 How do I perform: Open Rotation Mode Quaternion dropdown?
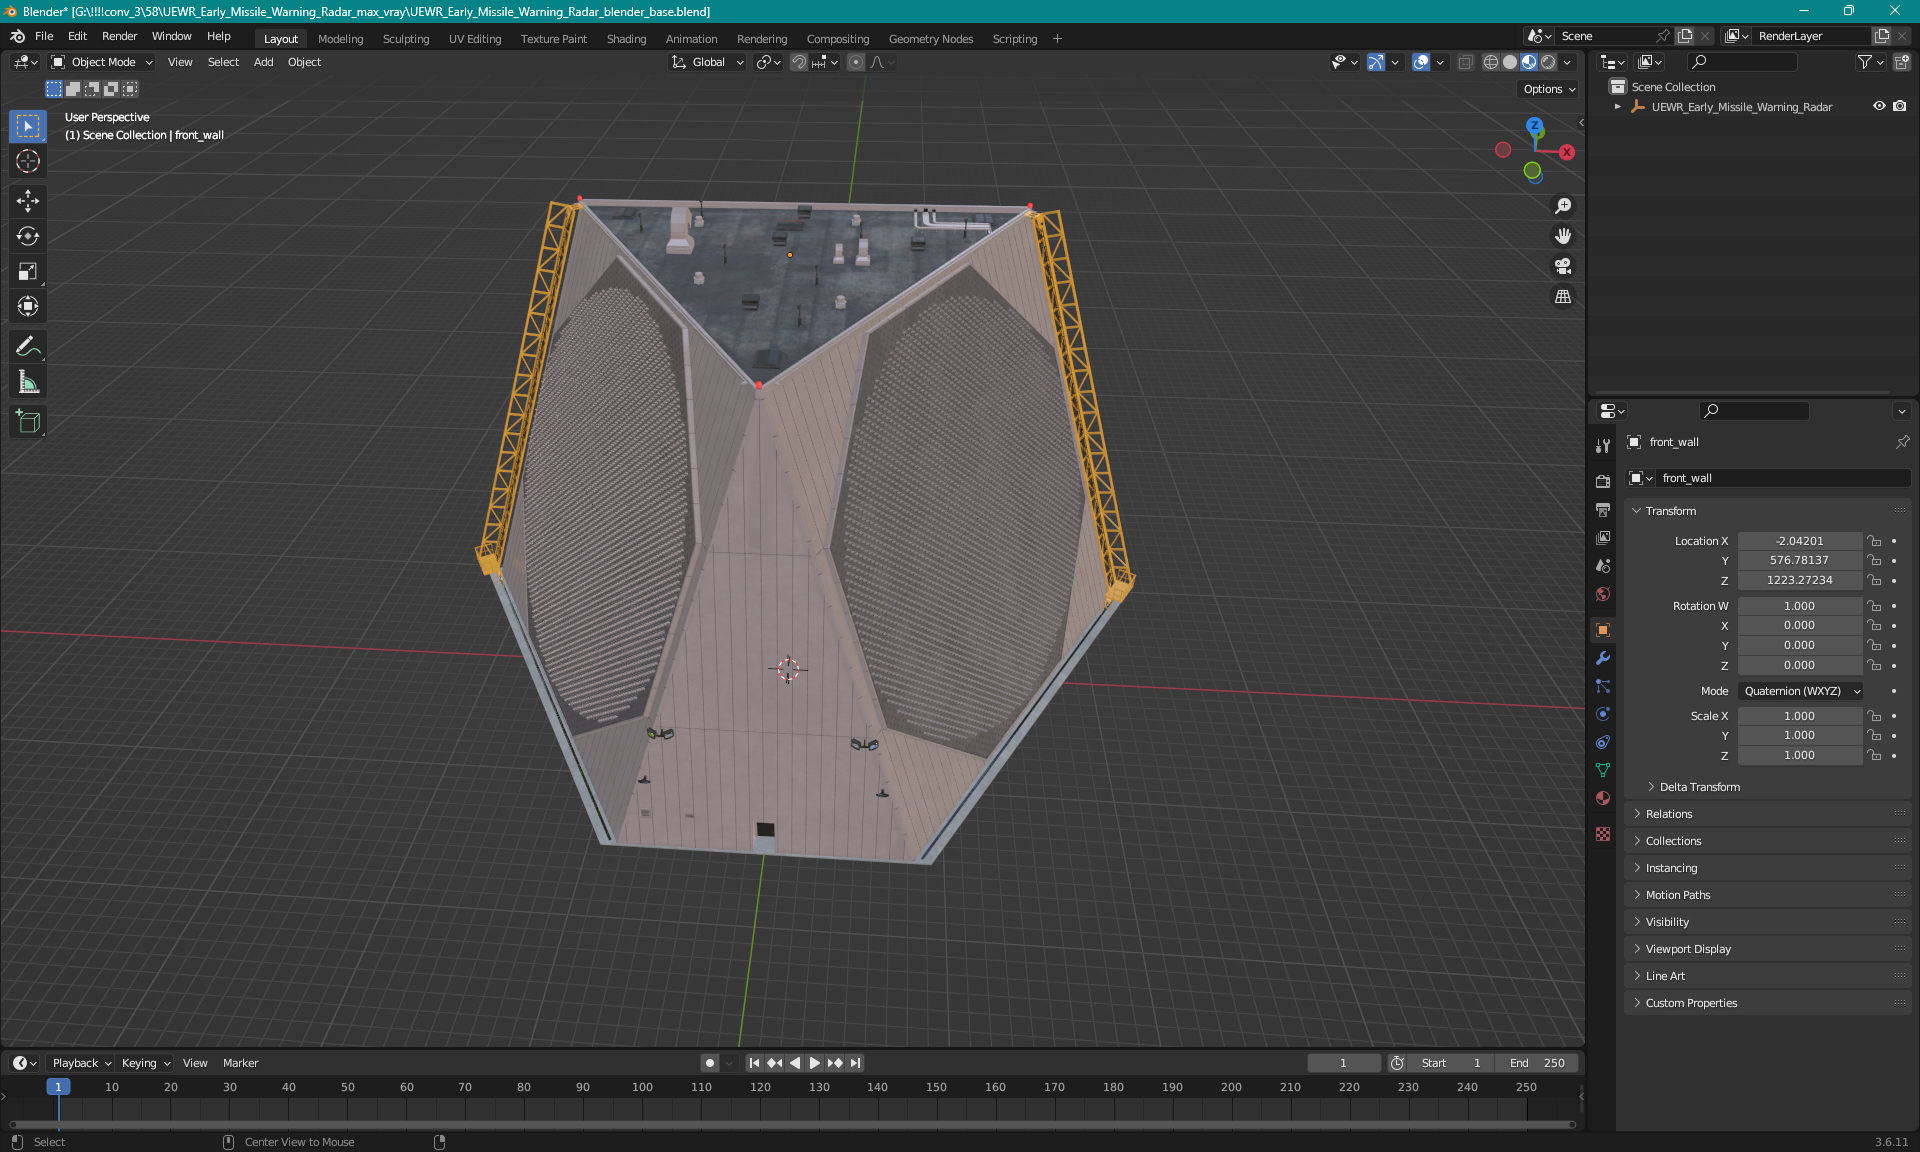(x=1801, y=691)
